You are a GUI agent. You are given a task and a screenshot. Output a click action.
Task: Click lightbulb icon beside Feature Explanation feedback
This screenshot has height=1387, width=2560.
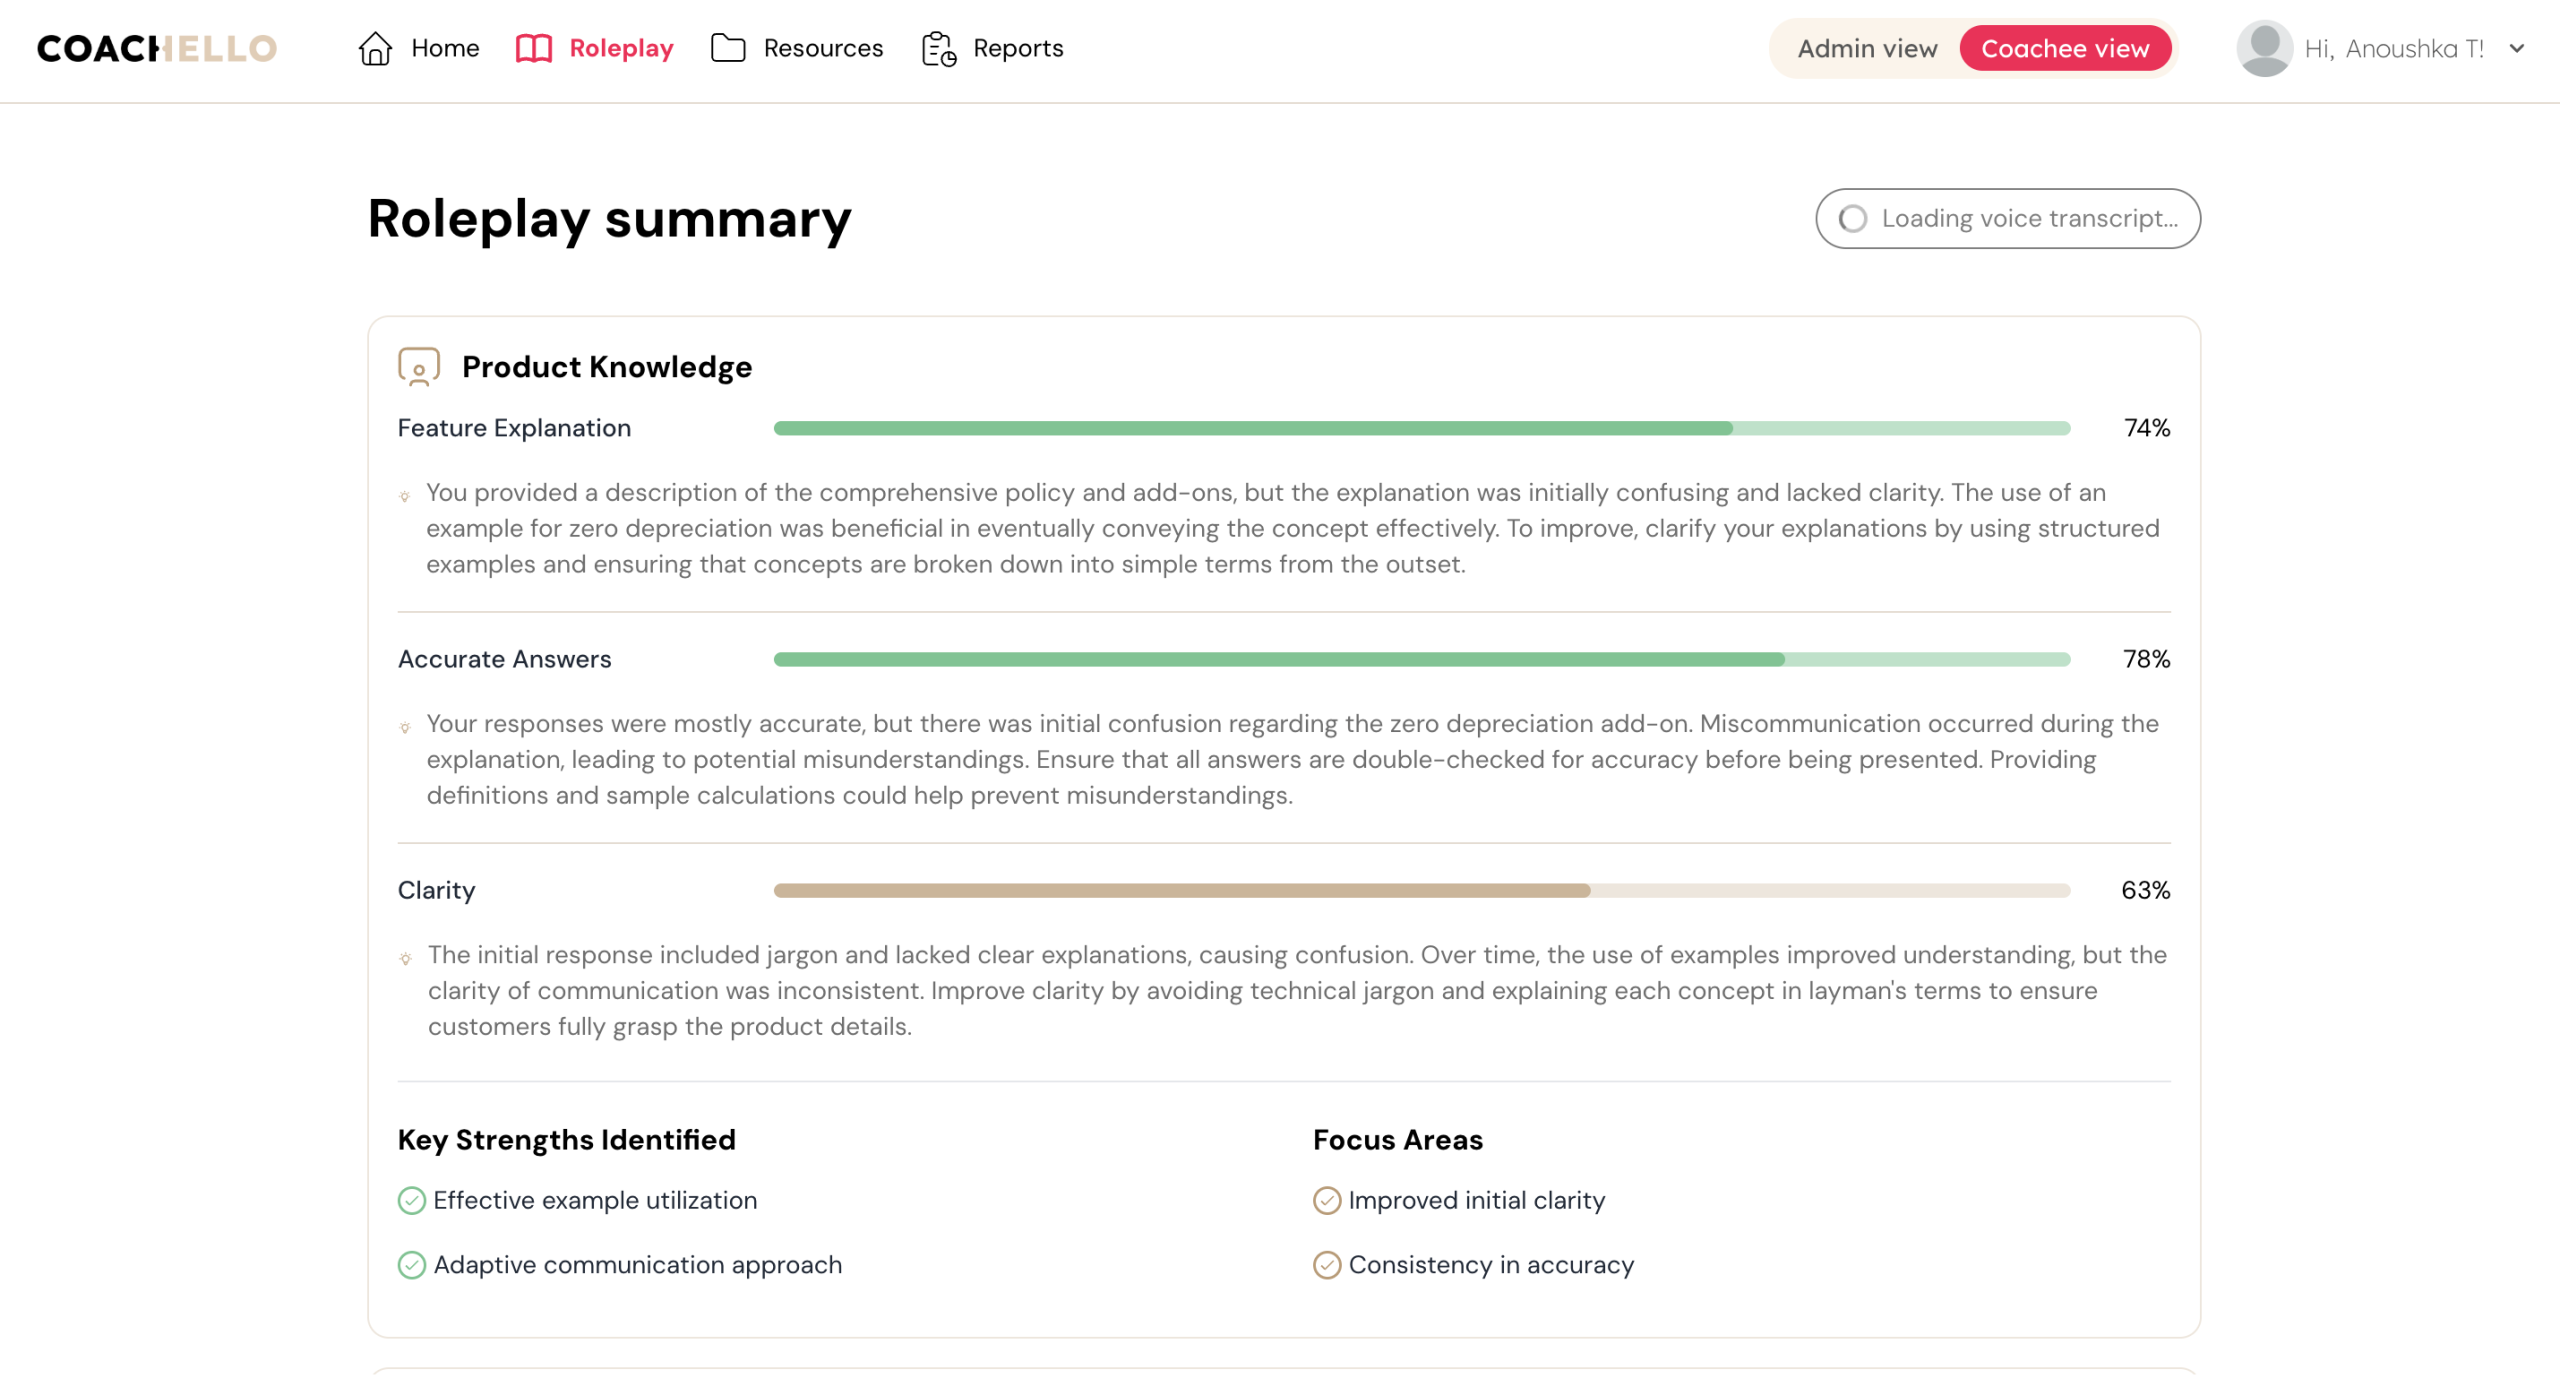[x=405, y=496]
